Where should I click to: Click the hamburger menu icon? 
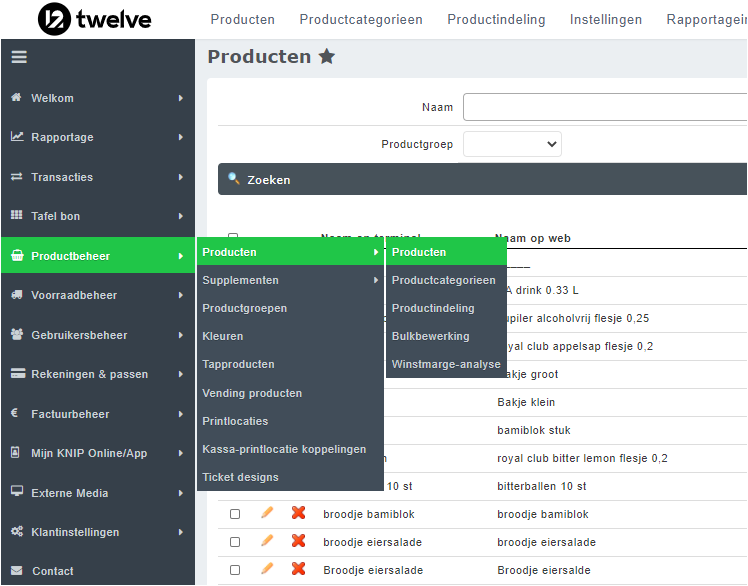coord(19,57)
